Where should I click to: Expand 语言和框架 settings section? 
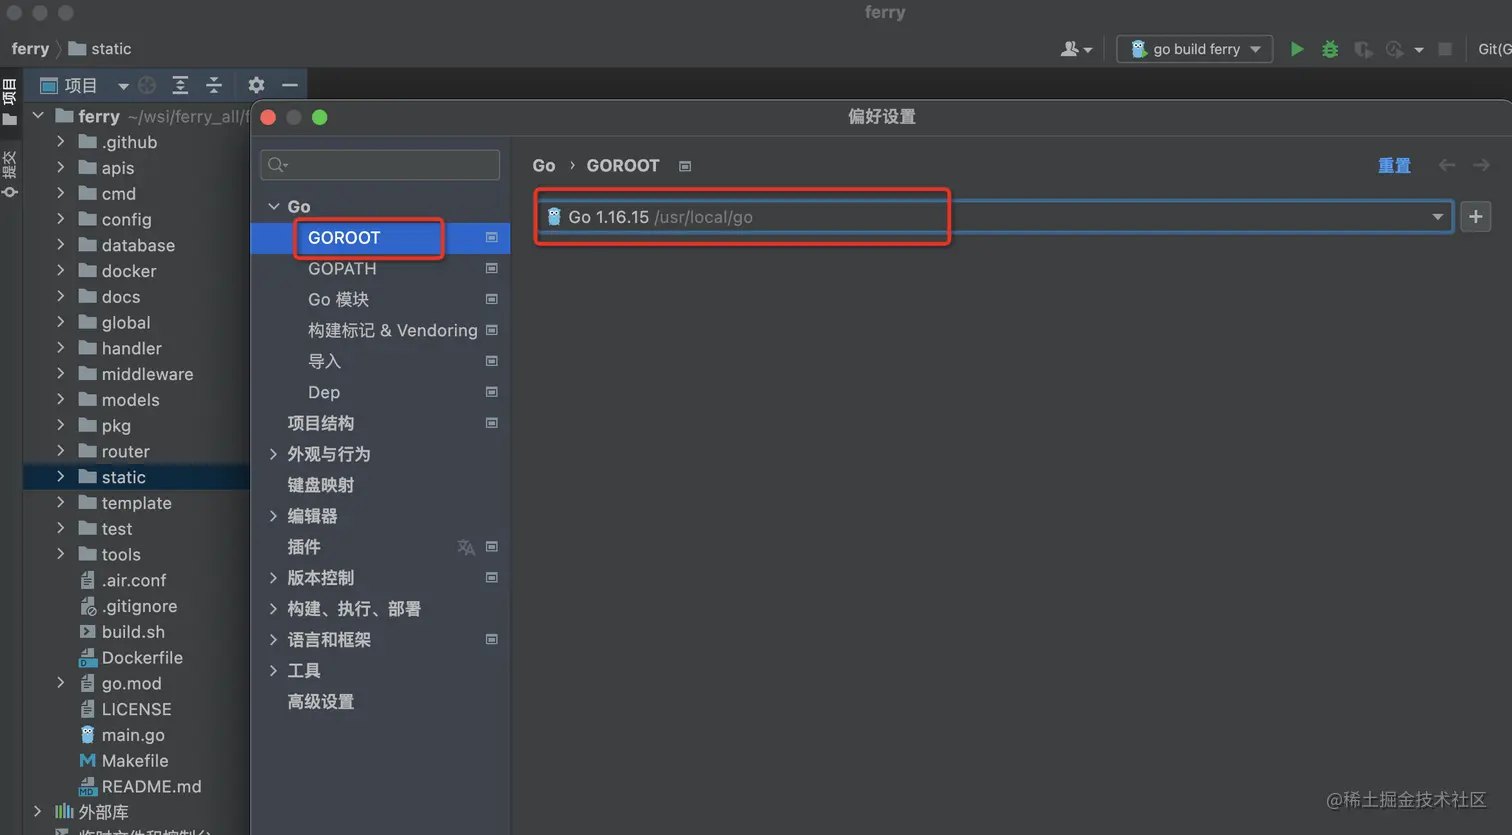273,640
